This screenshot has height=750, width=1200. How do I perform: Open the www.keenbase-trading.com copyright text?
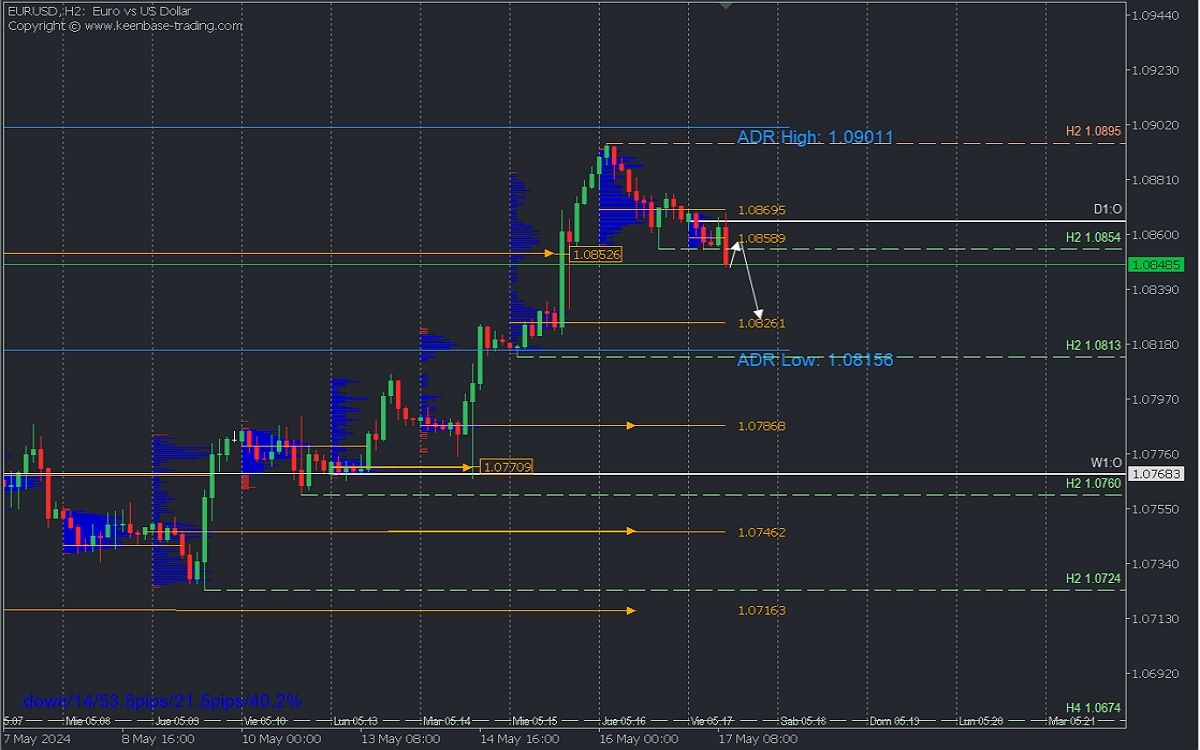pyautogui.click(x=125, y=26)
